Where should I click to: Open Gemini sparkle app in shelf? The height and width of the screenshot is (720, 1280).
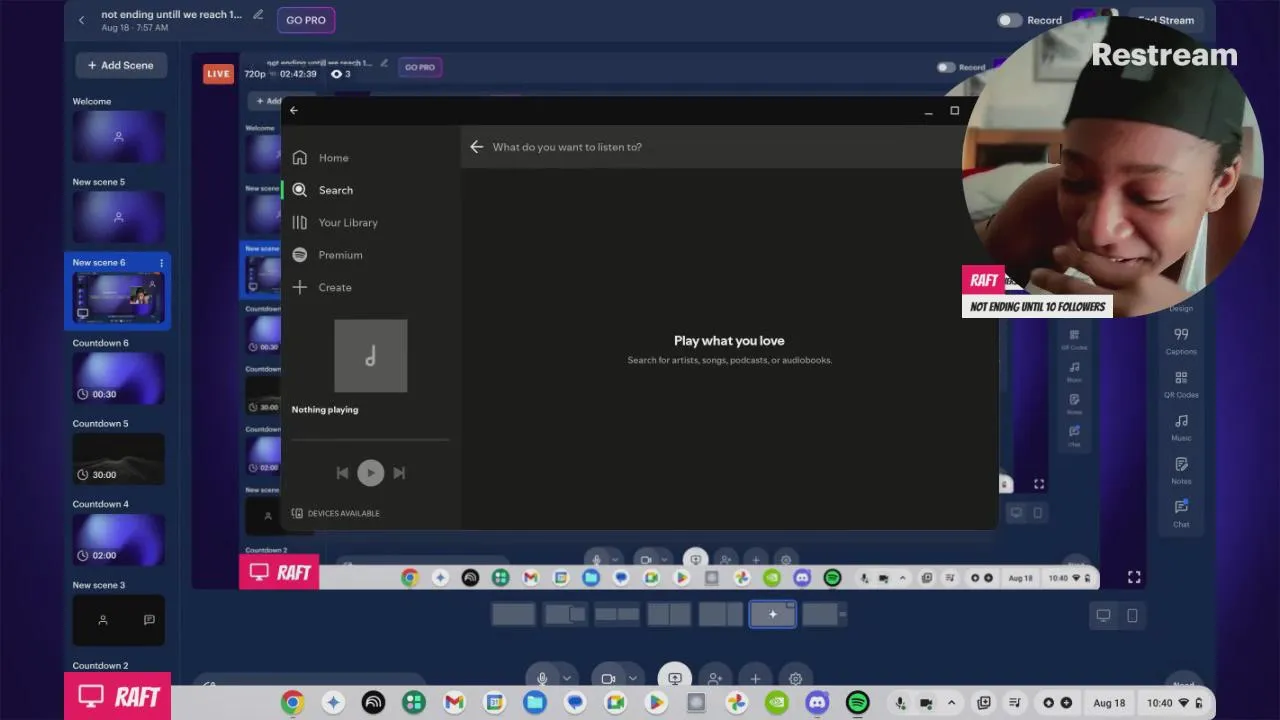pyautogui.click(x=333, y=703)
